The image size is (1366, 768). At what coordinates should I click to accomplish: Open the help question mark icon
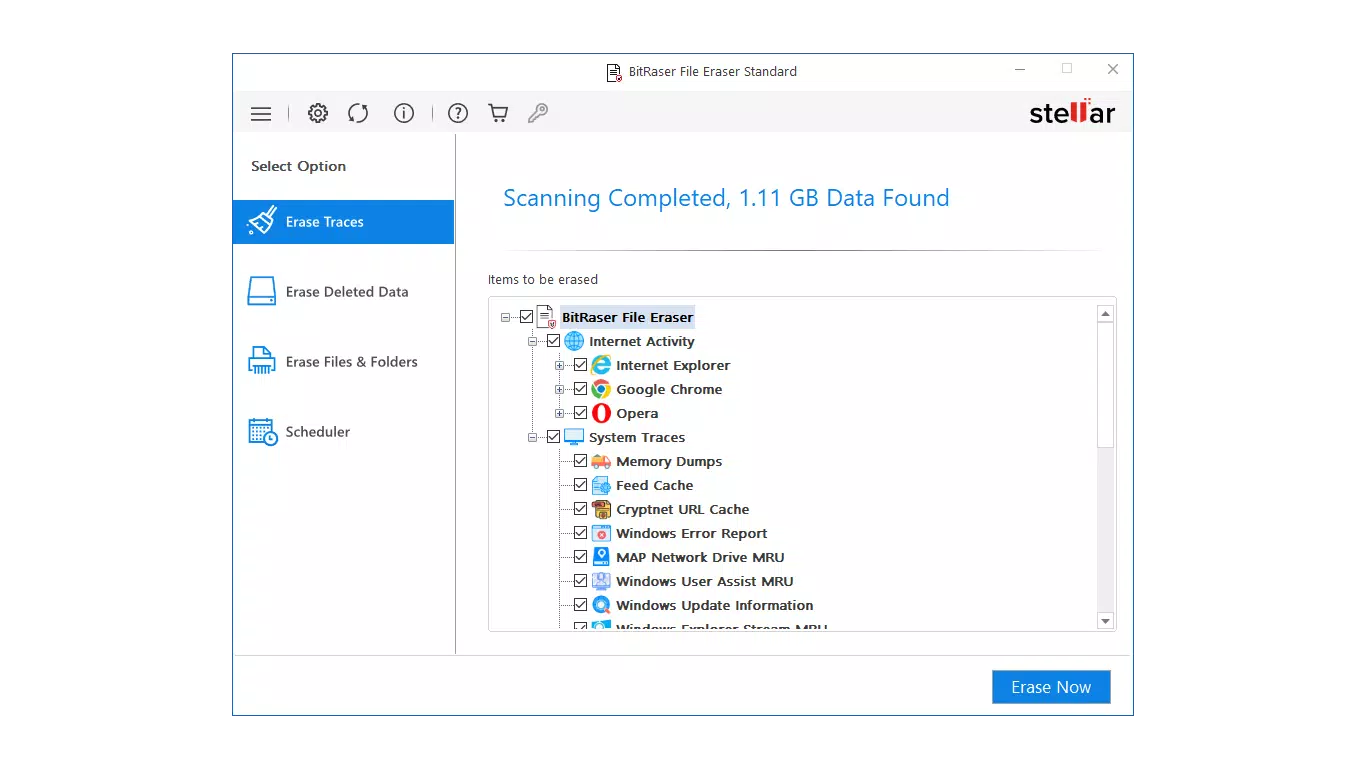tap(458, 113)
